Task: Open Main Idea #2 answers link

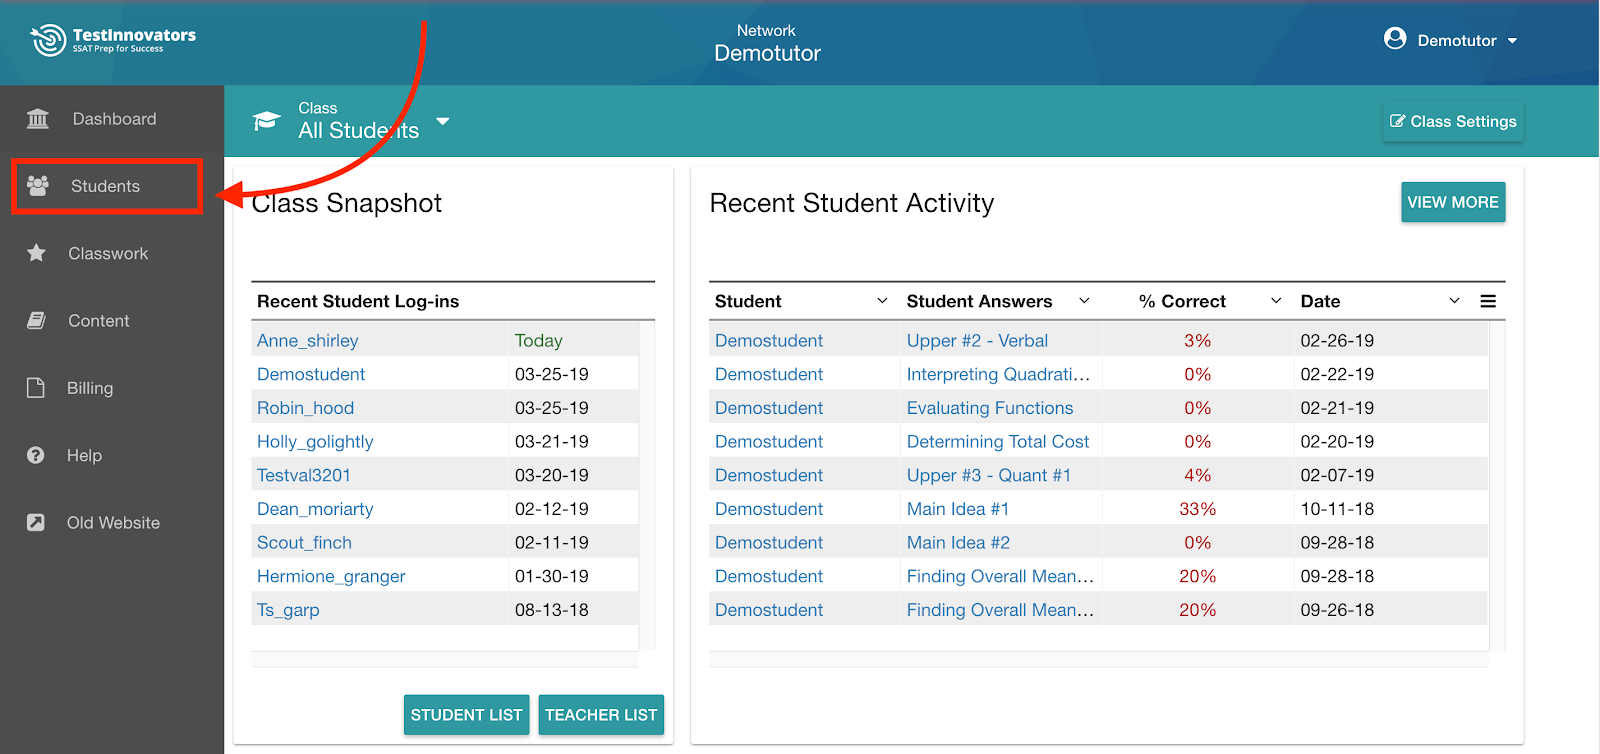Action: [958, 543]
